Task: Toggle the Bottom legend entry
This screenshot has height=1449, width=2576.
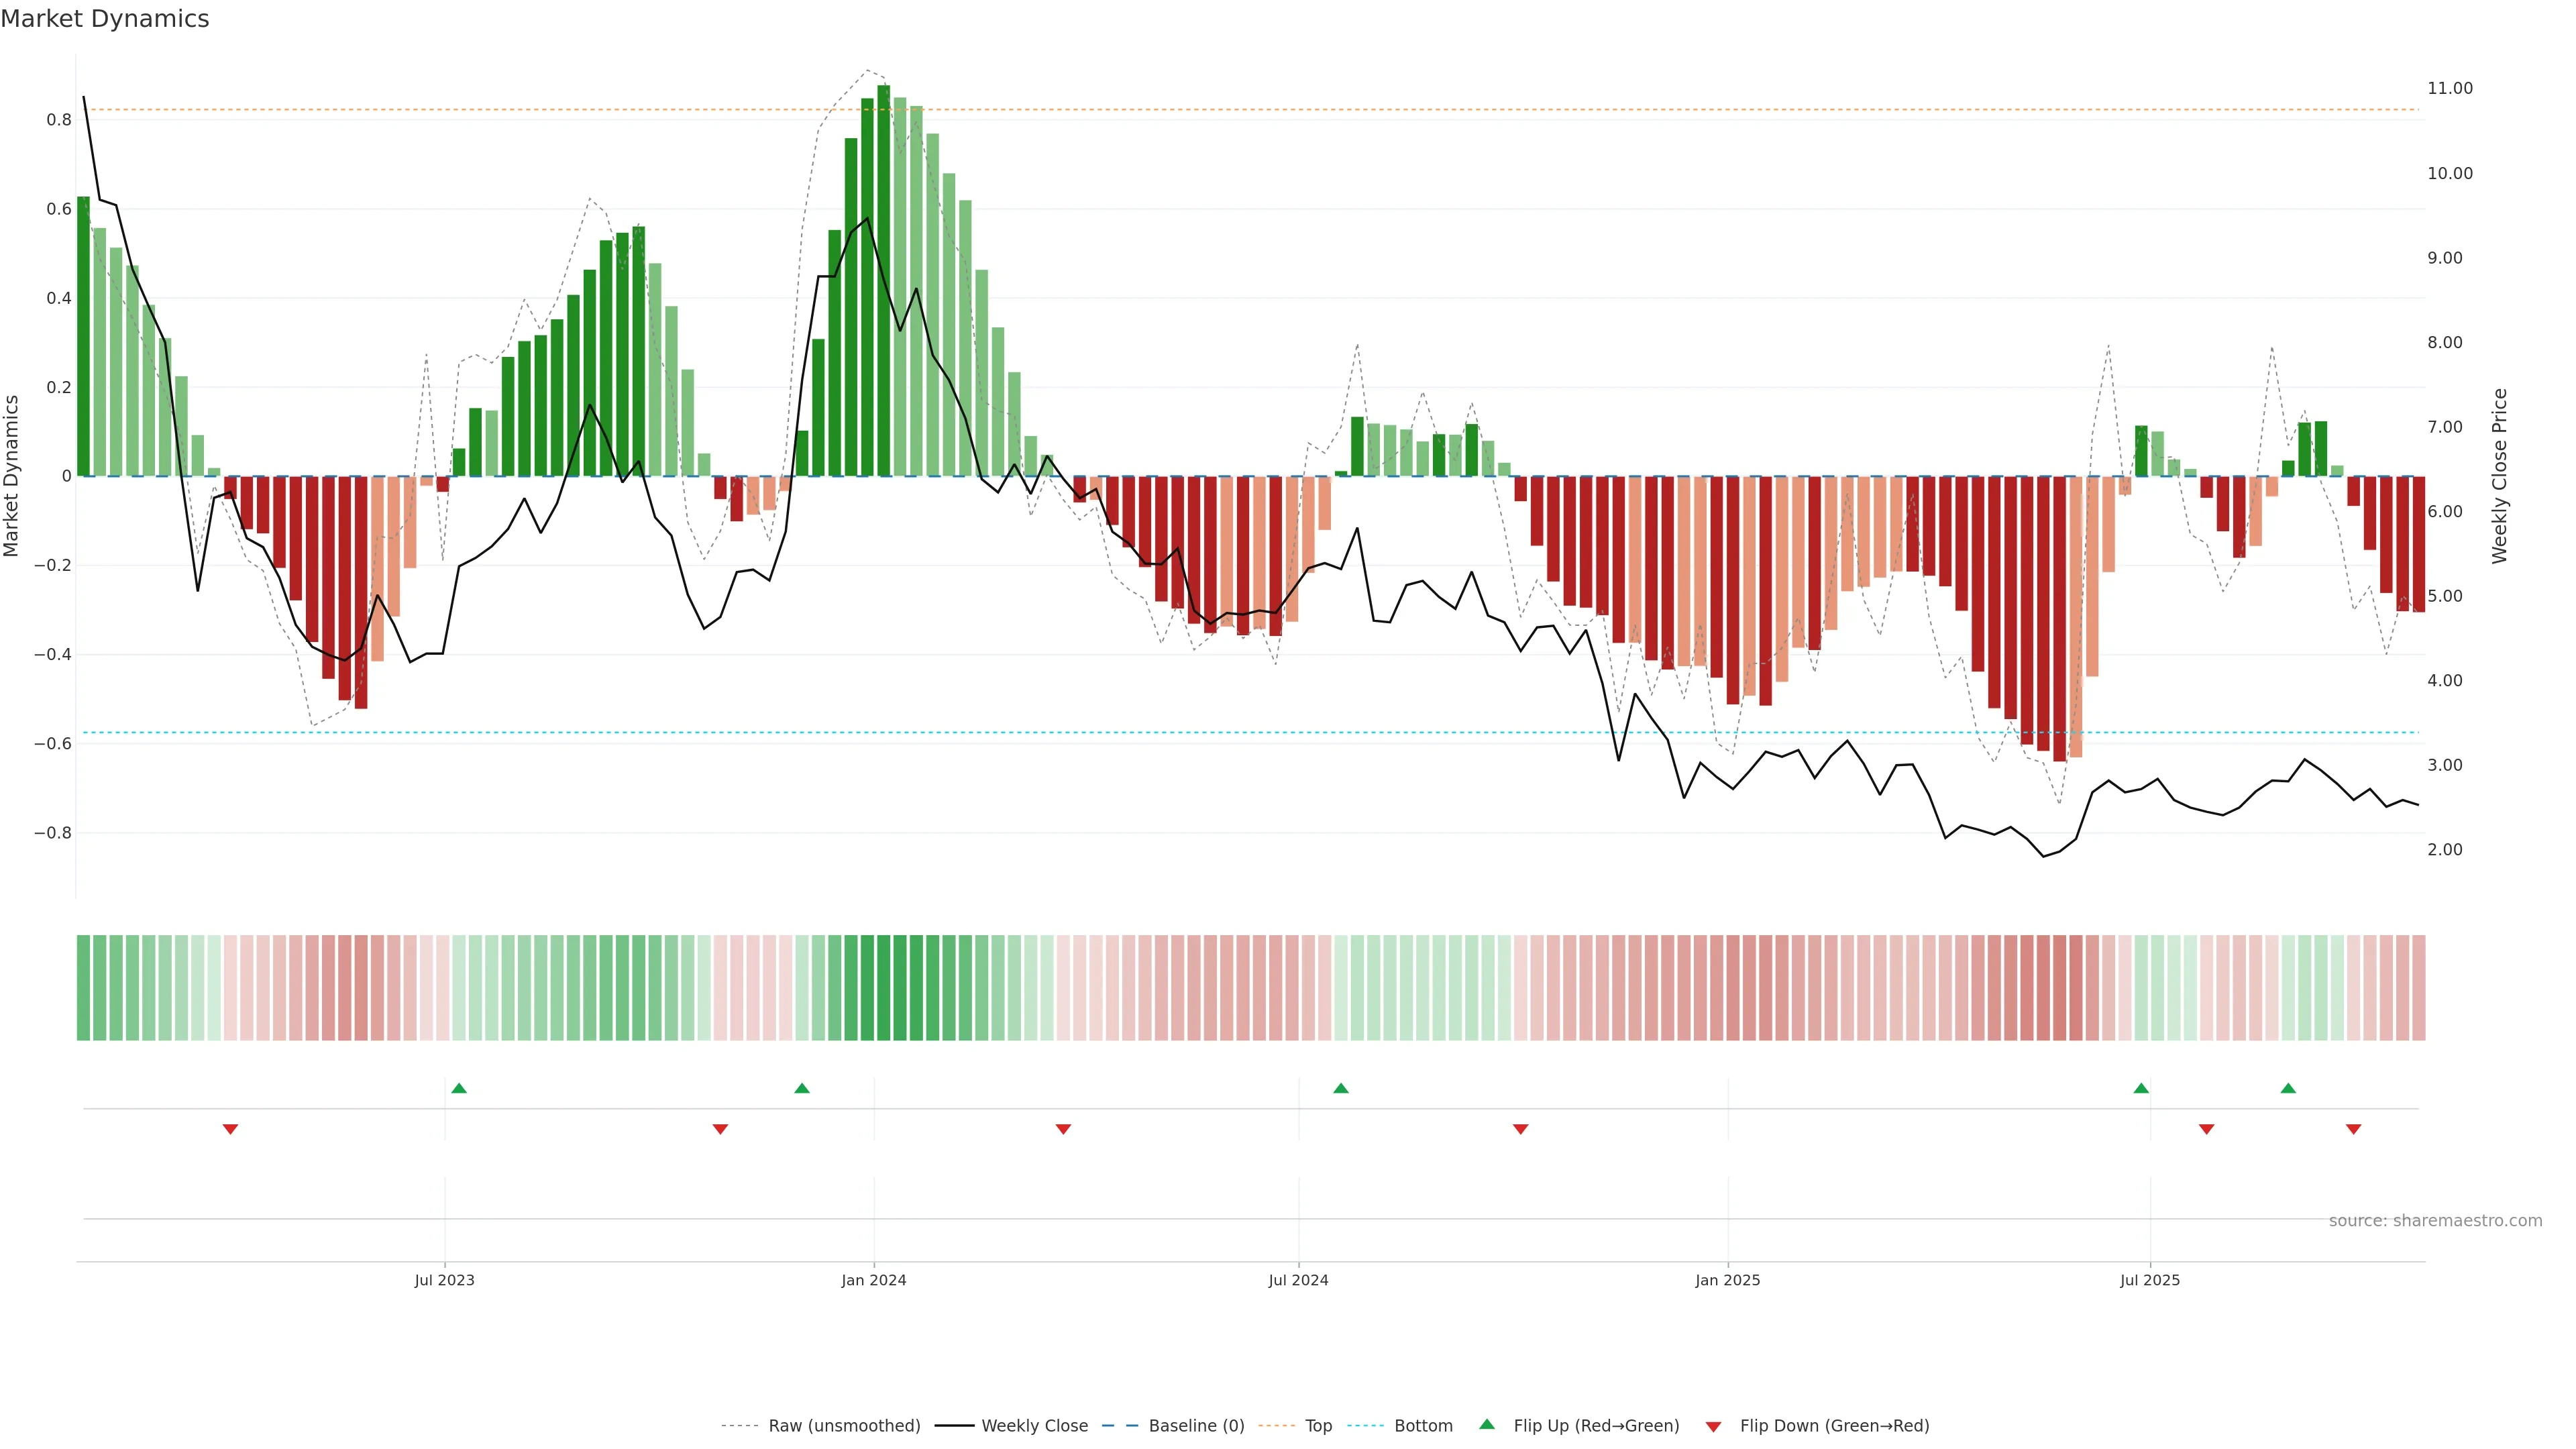Action: tap(1423, 1426)
